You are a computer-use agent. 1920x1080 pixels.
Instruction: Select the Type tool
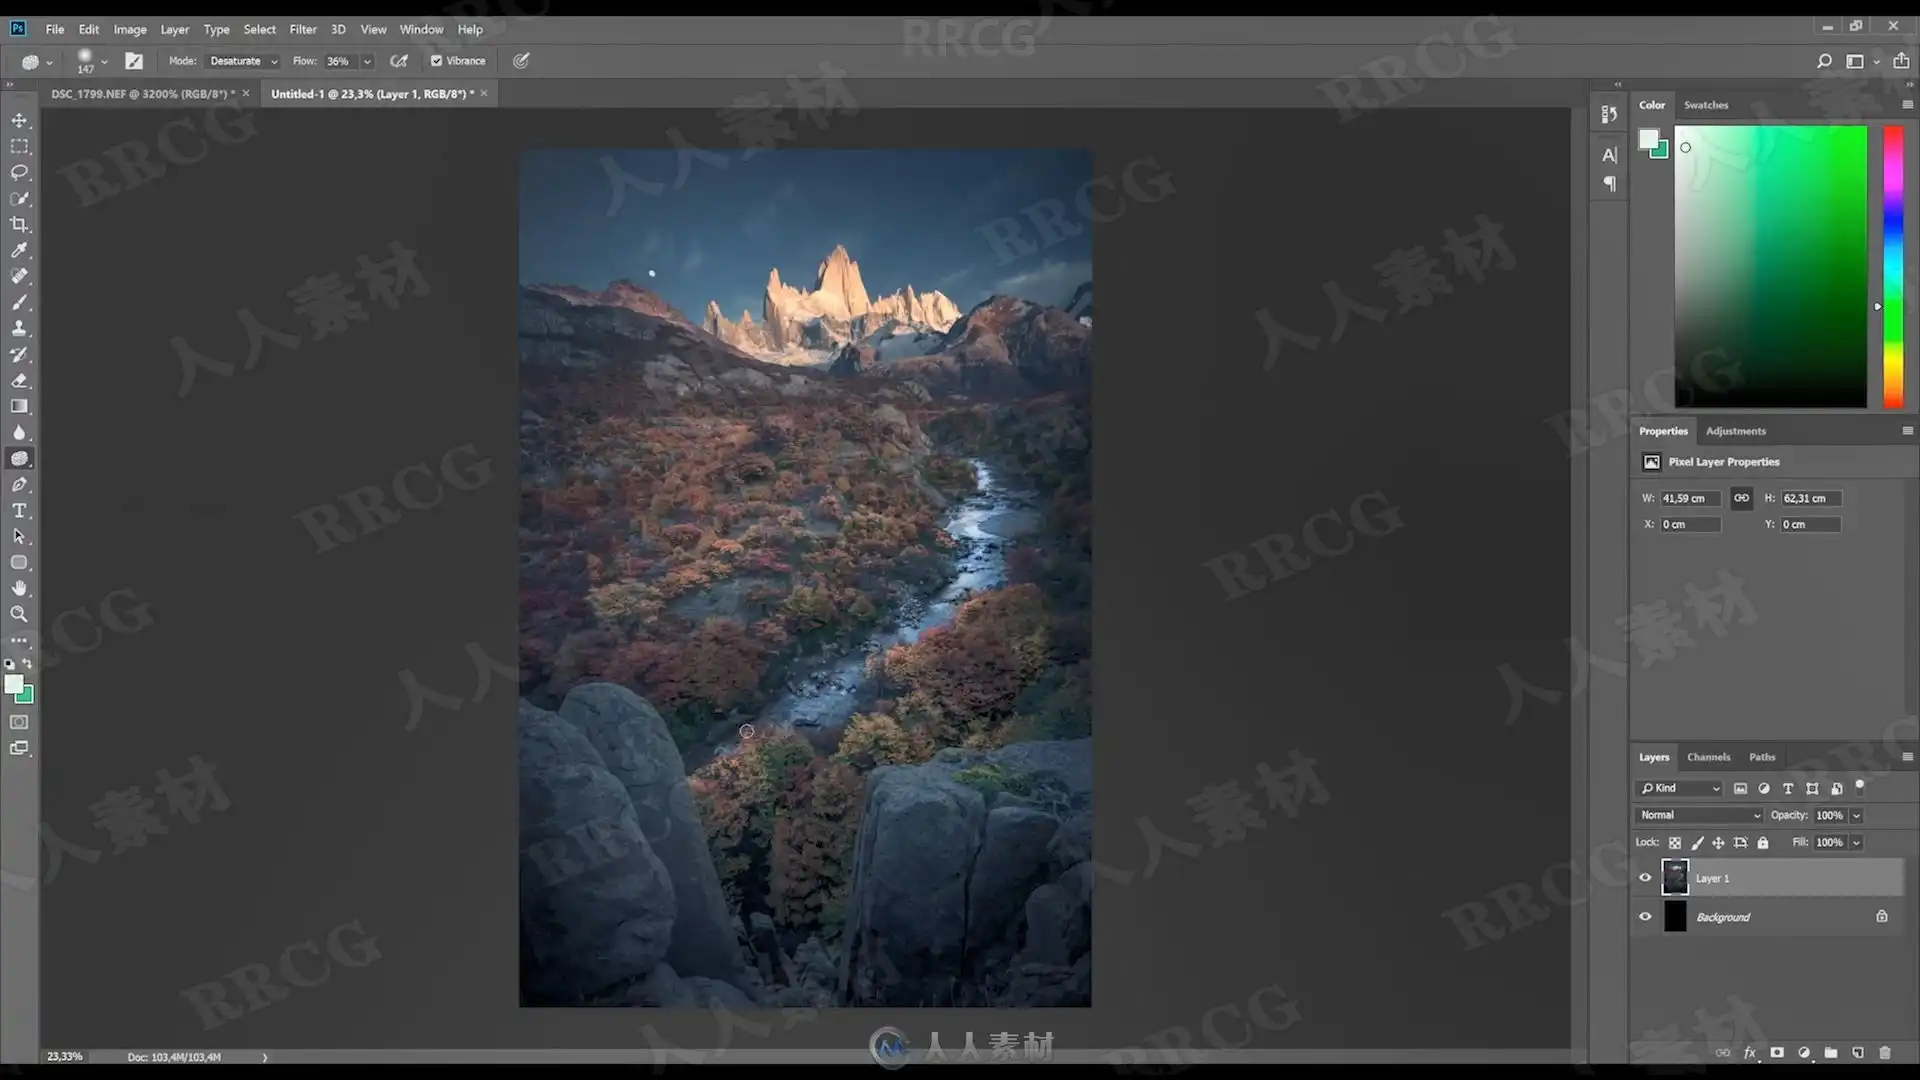tap(19, 510)
